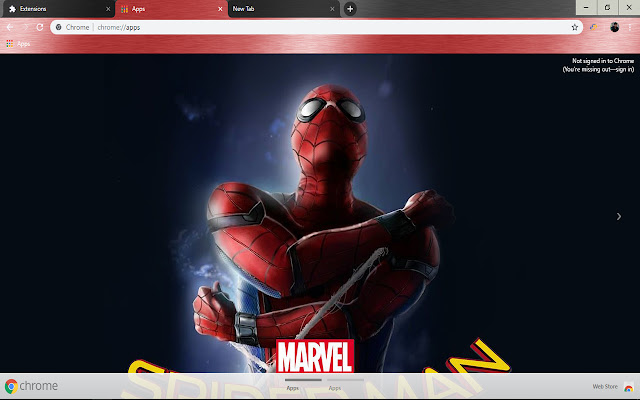This screenshot has width=640, height=400.
Task: Select the first Apps page indicator
Action: (x=303, y=384)
